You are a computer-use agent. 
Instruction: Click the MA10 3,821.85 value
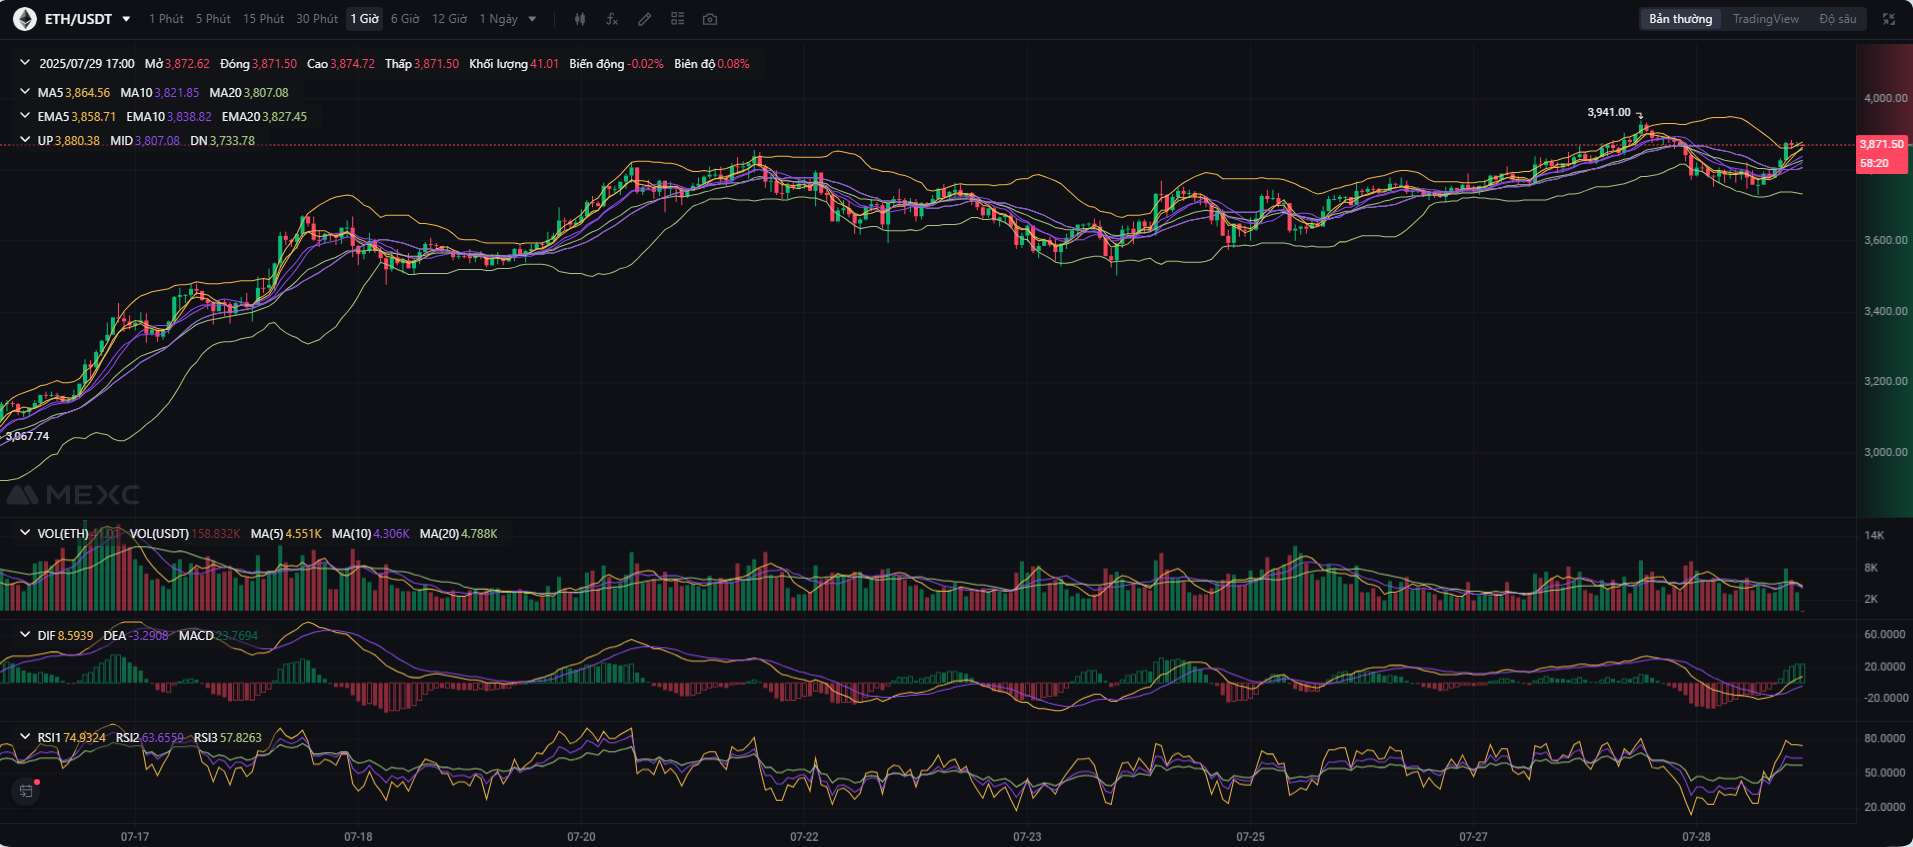point(160,93)
